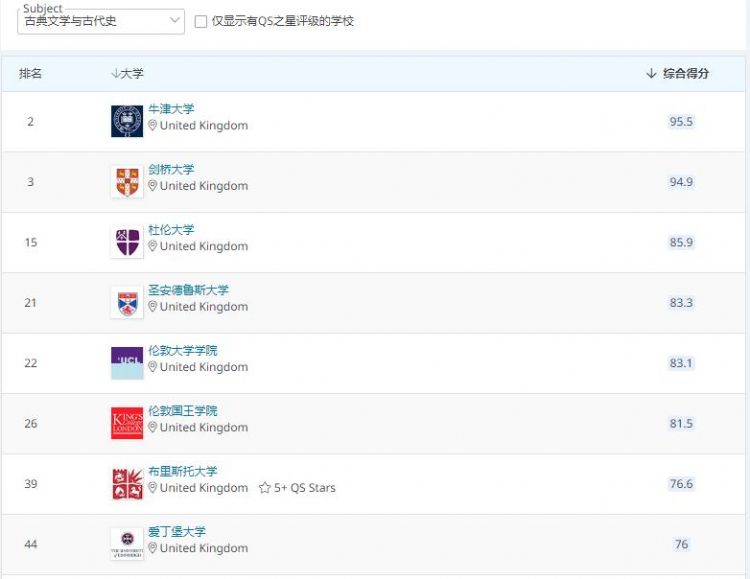Image resolution: width=750 pixels, height=579 pixels.
Task: Click the King's College London red logo
Action: (x=127, y=423)
